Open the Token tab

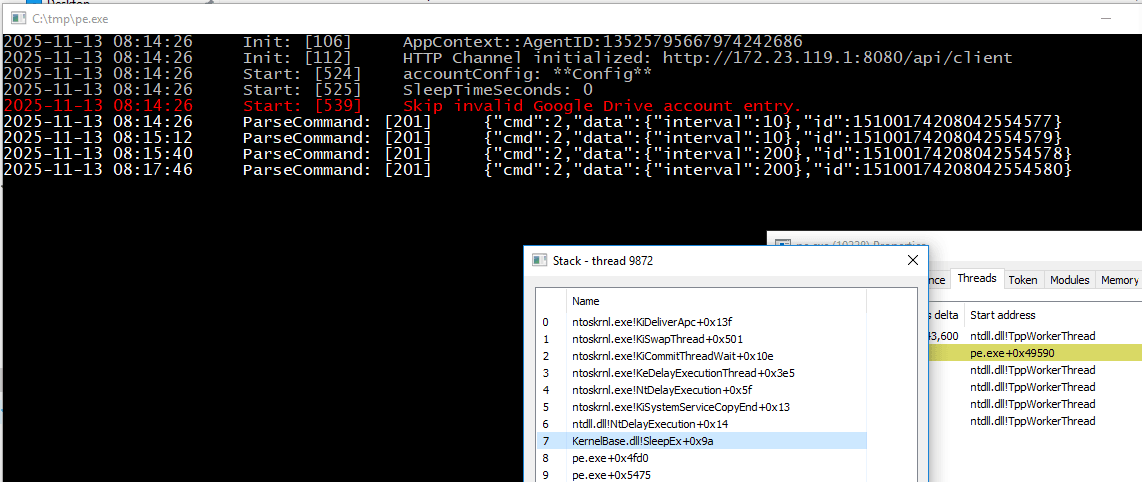(1022, 280)
